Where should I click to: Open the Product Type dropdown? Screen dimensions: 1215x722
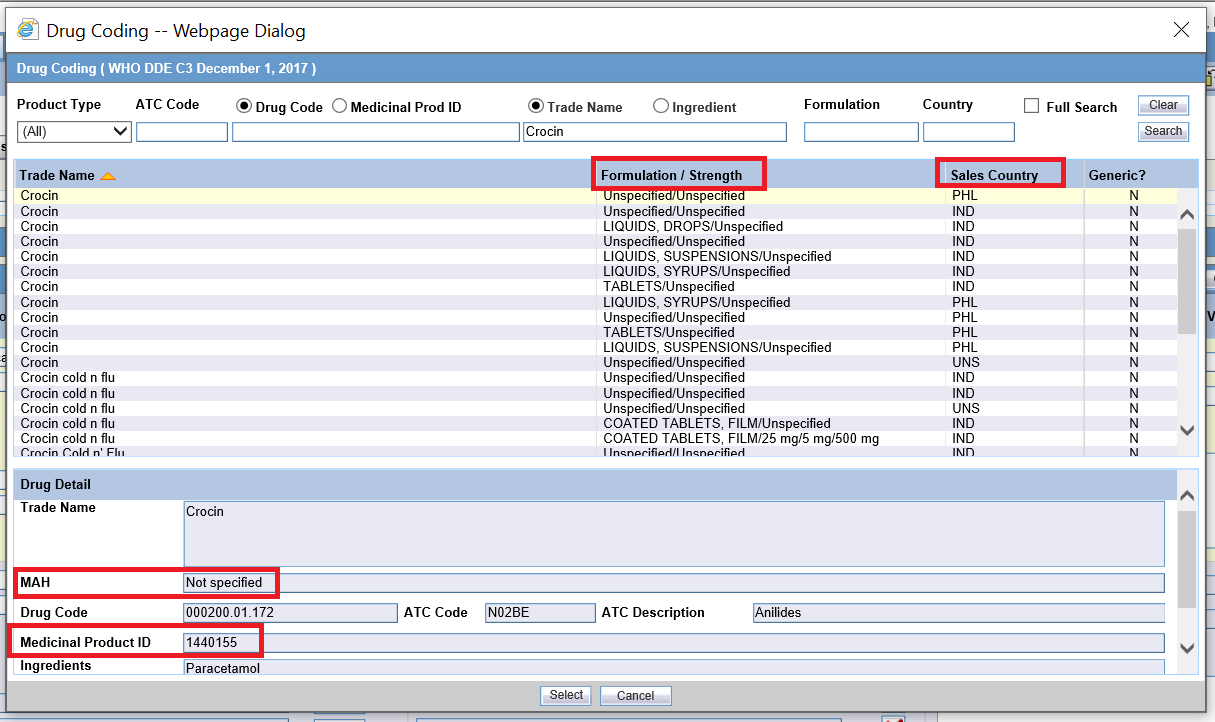point(75,131)
